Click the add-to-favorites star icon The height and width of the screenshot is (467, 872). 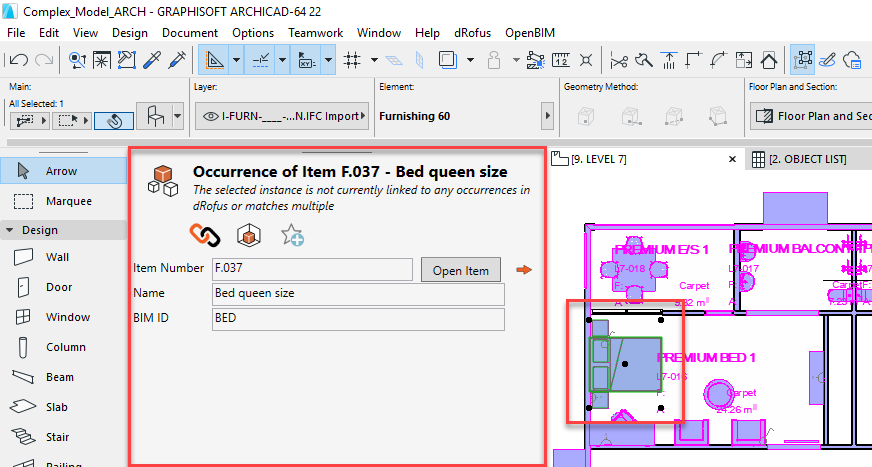[292, 235]
